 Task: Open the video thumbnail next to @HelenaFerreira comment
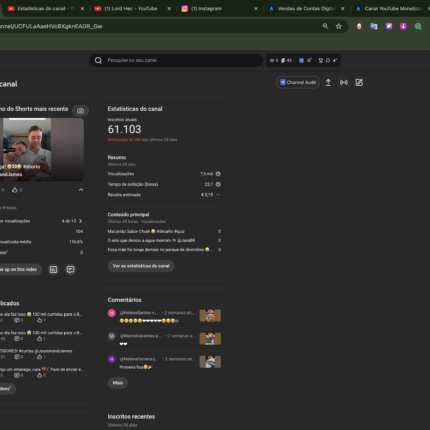pyautogui.click(x=210, y=362)
